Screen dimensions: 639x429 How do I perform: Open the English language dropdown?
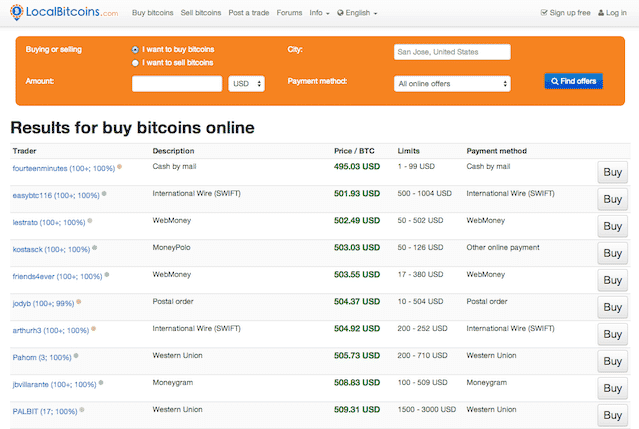coord(357,13)
